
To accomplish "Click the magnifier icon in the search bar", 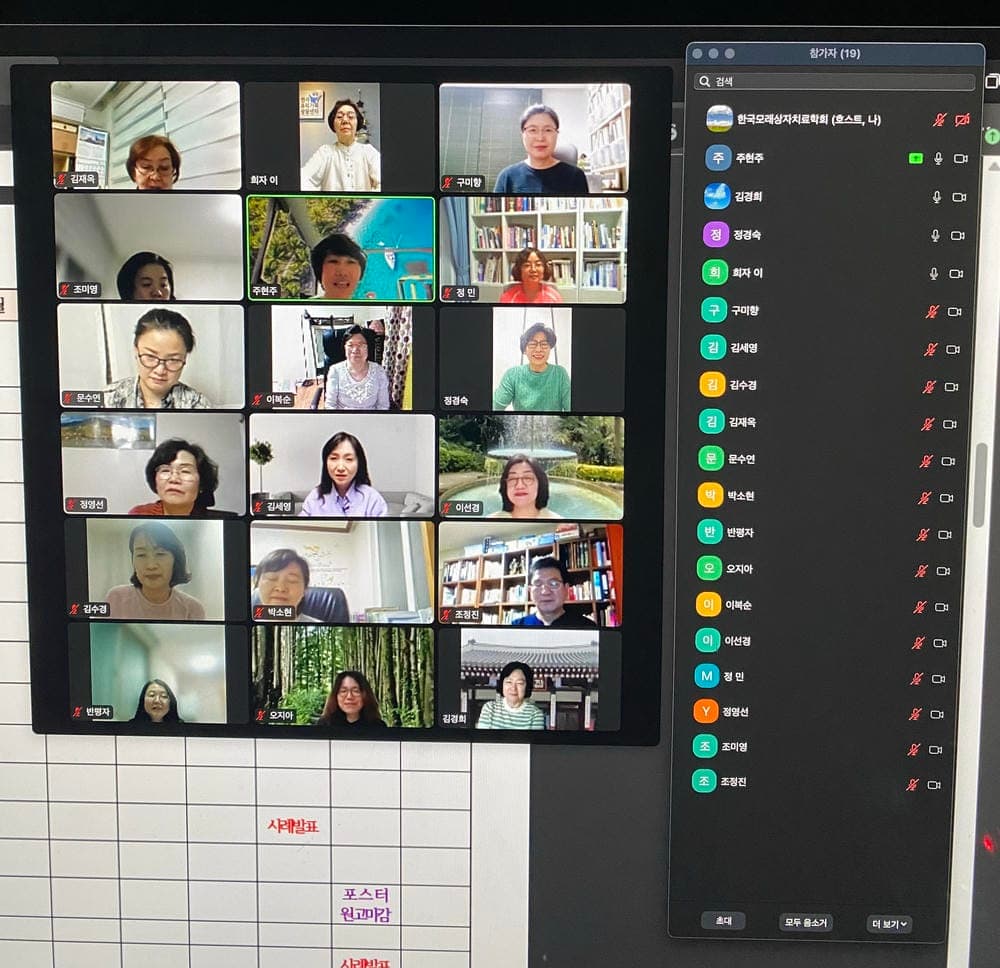I will [704, 82].
